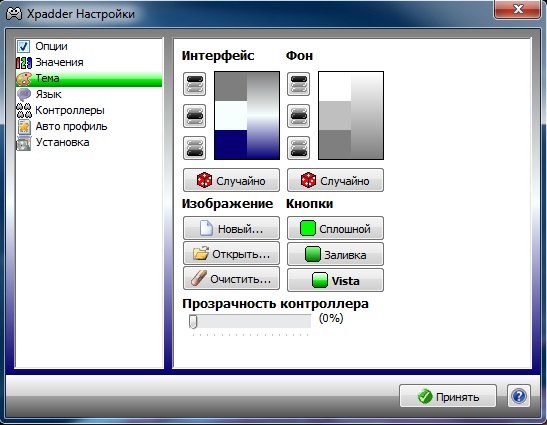Randomize the Интерфейс colors with Случайно
This screenshot has width=547, height=425.
(x=231, y=180)
